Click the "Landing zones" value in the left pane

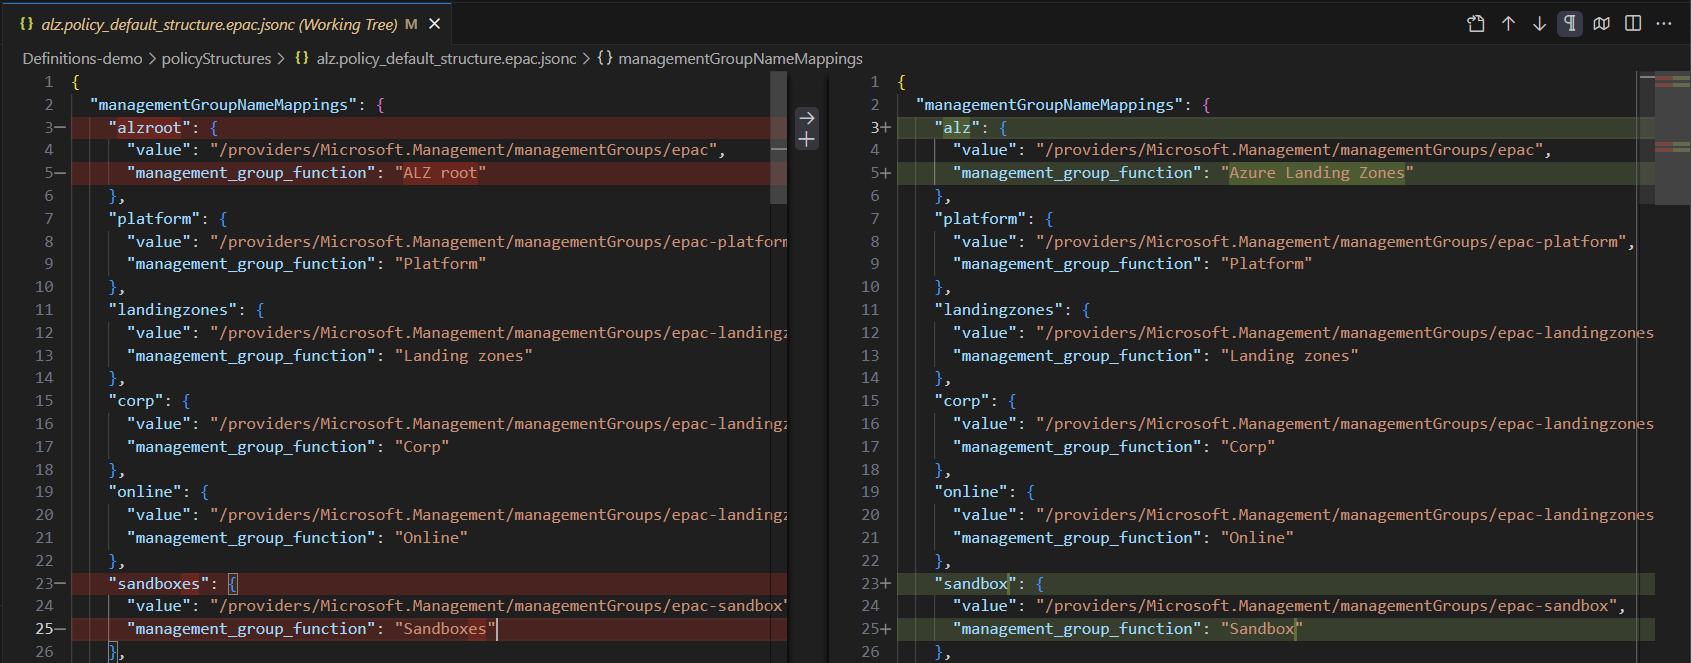point(463,355)
